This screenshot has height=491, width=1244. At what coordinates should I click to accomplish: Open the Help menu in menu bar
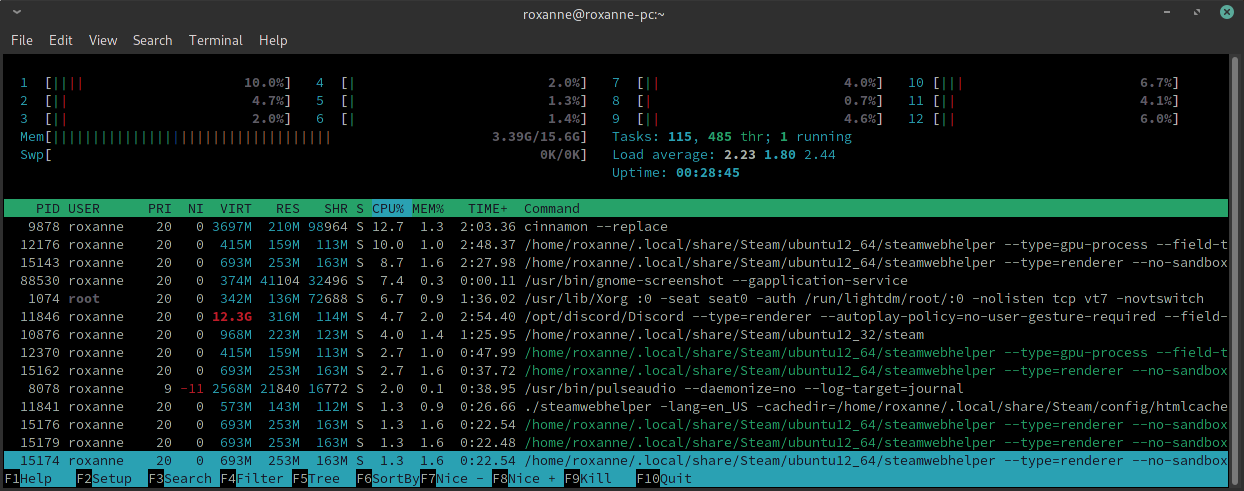(x=273, y=40)
